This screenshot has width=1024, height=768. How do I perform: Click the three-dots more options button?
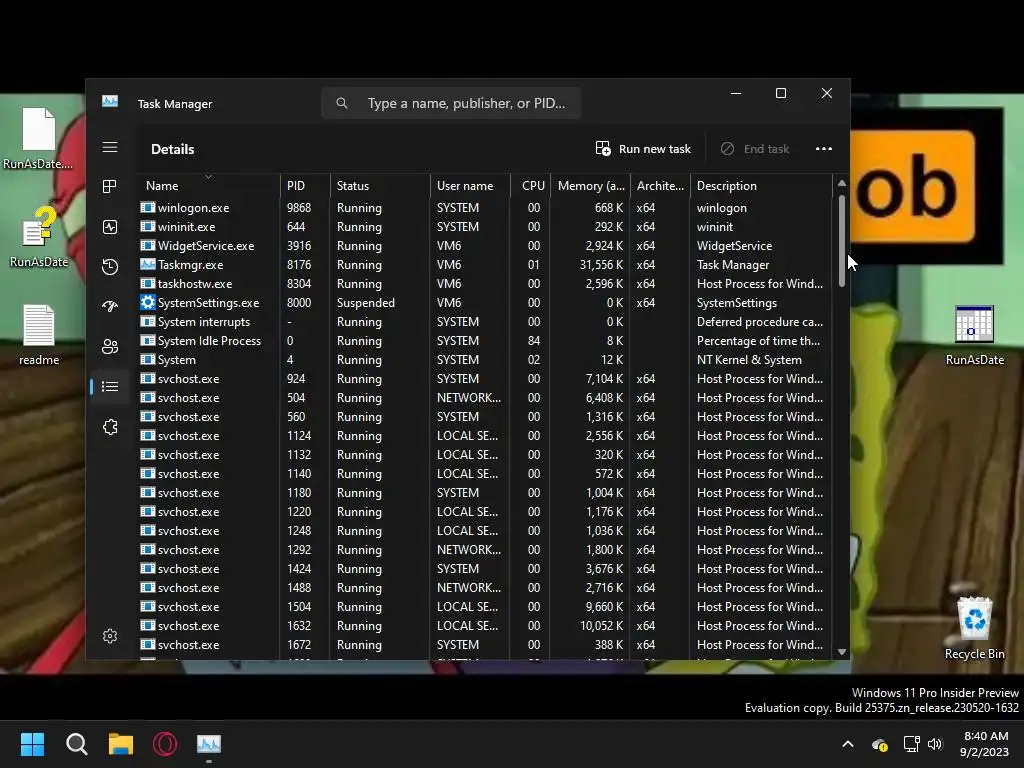(824, 149)
